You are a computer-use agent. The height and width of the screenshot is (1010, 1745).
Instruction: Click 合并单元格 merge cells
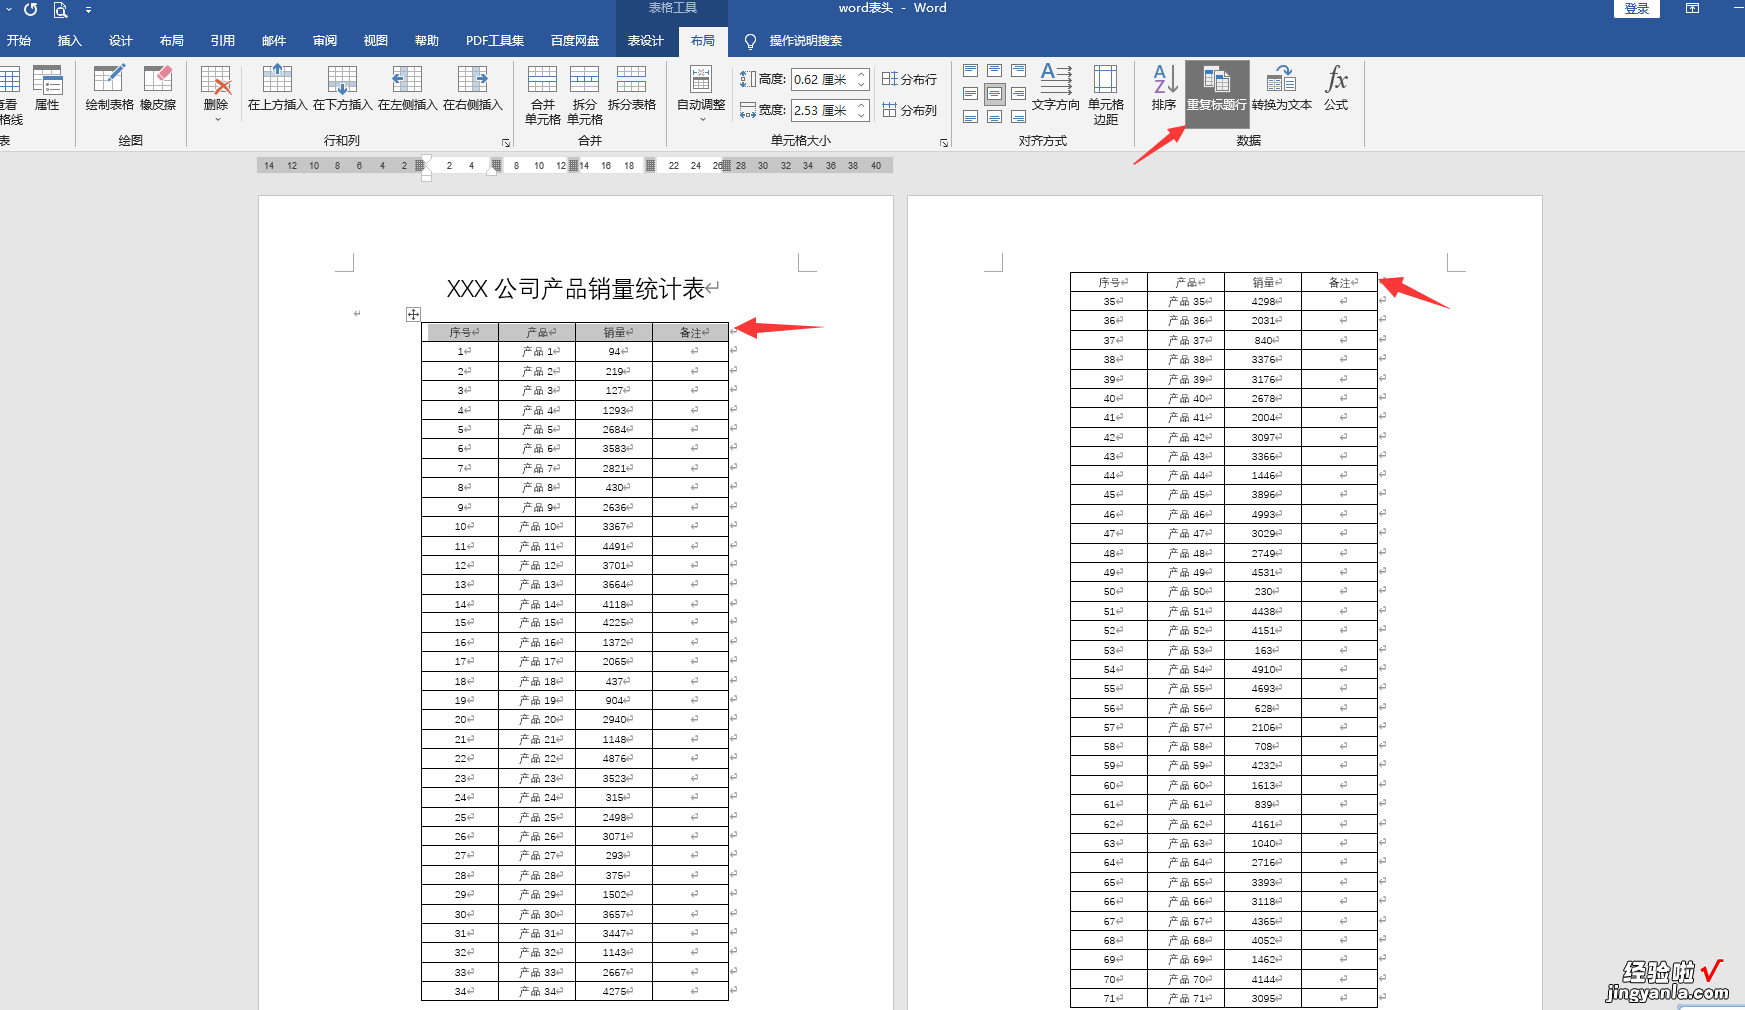[x=543, y=95]
